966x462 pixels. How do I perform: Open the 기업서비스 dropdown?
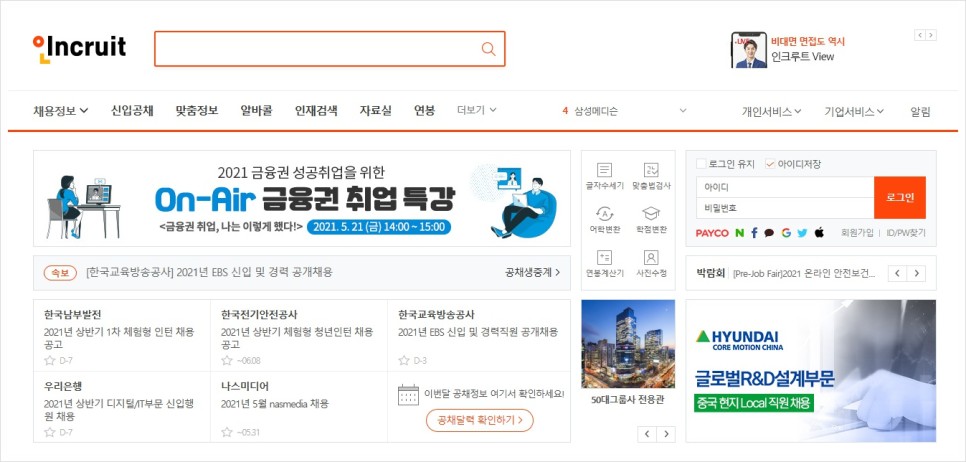tap(854, 111)
